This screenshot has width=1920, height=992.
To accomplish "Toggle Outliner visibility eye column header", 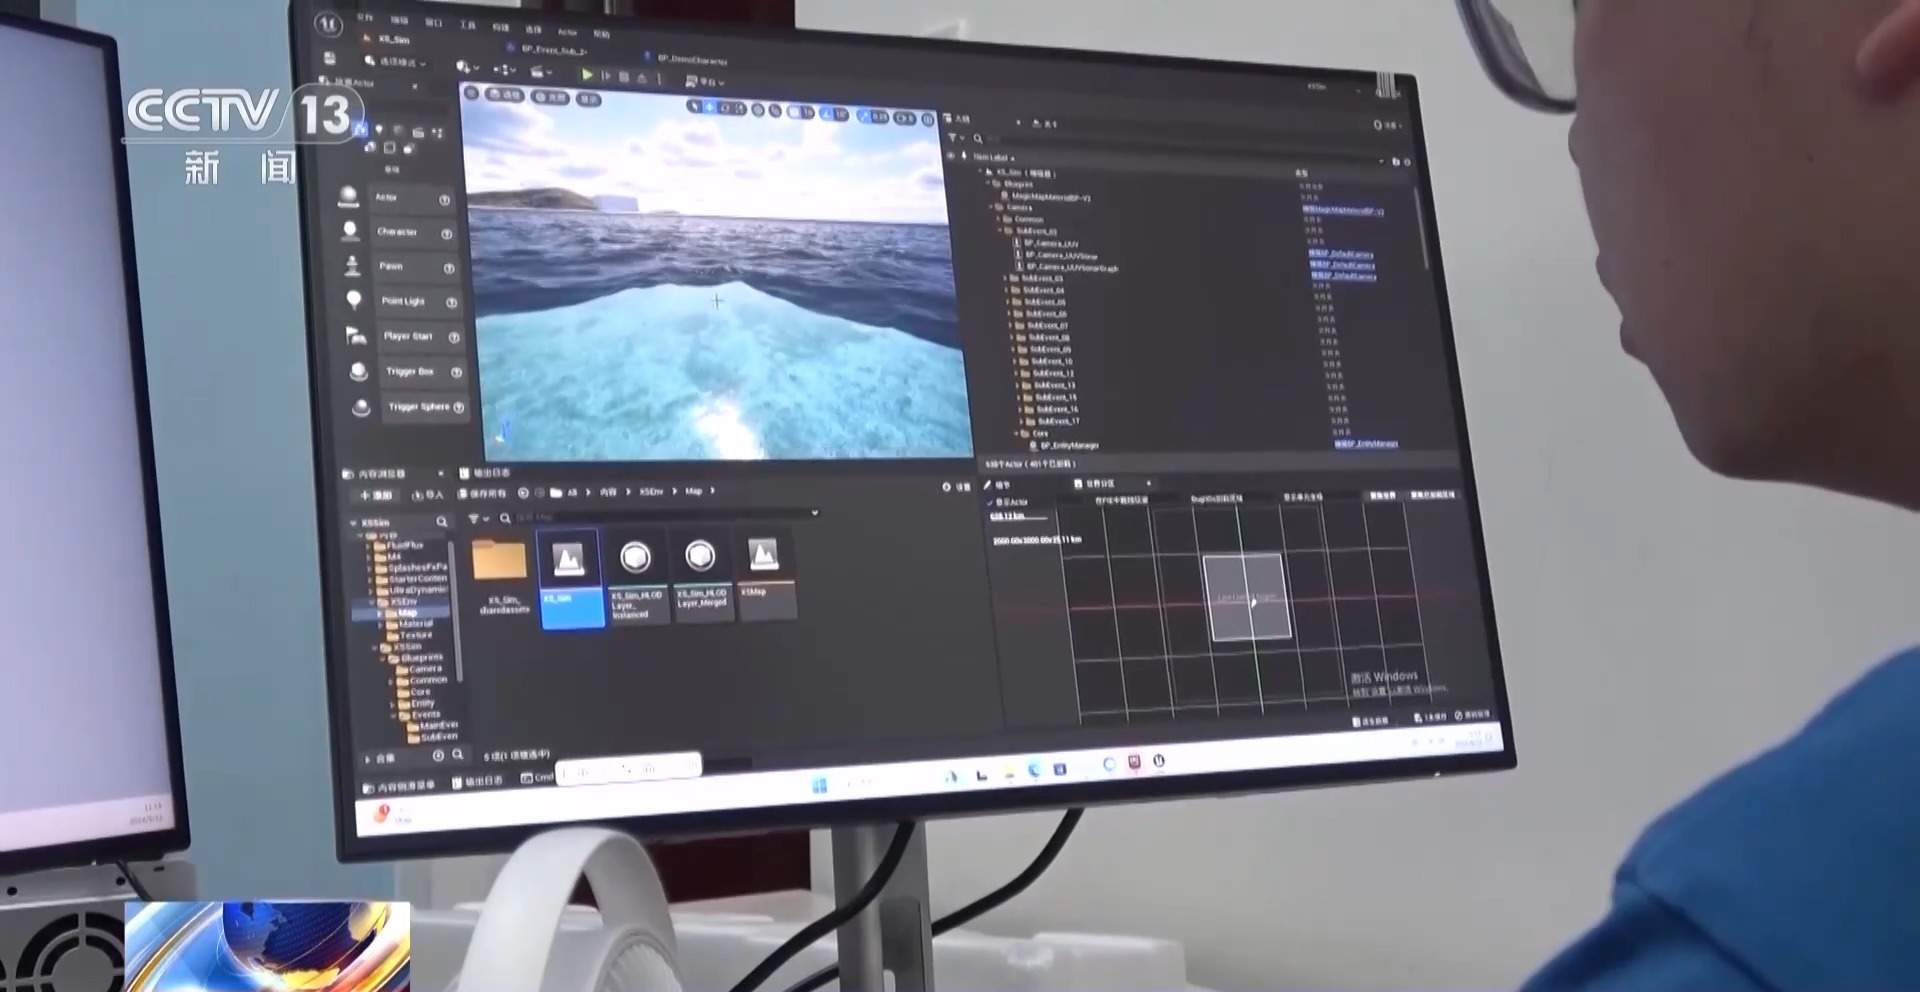I will [951, 156].
